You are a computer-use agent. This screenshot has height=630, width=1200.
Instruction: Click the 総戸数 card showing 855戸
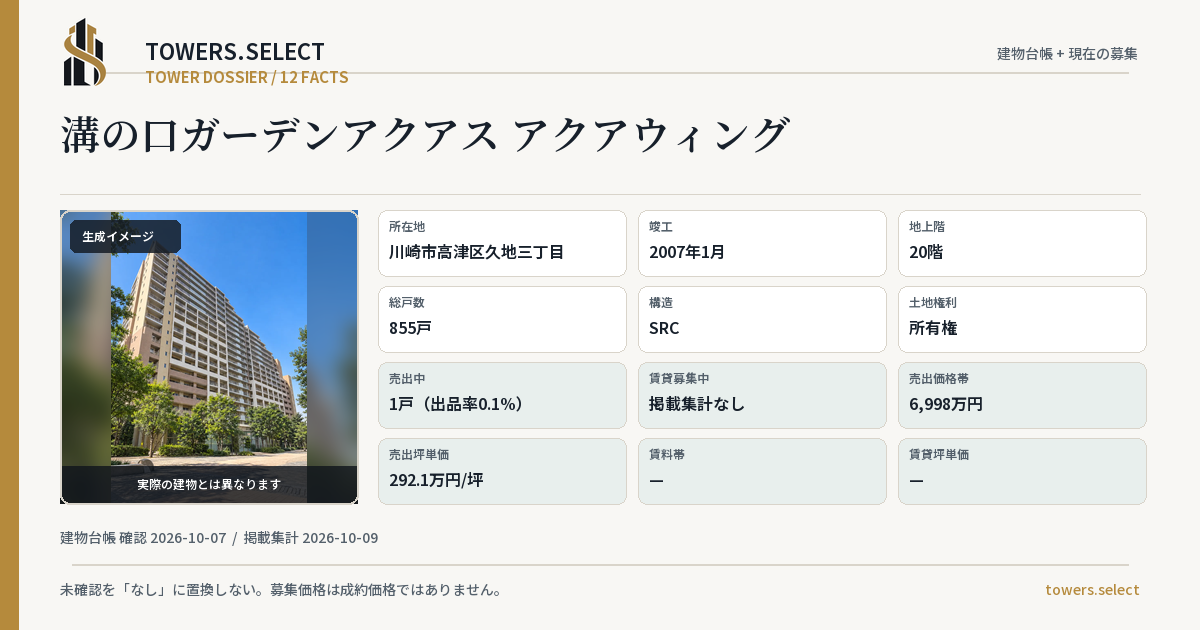502,319
